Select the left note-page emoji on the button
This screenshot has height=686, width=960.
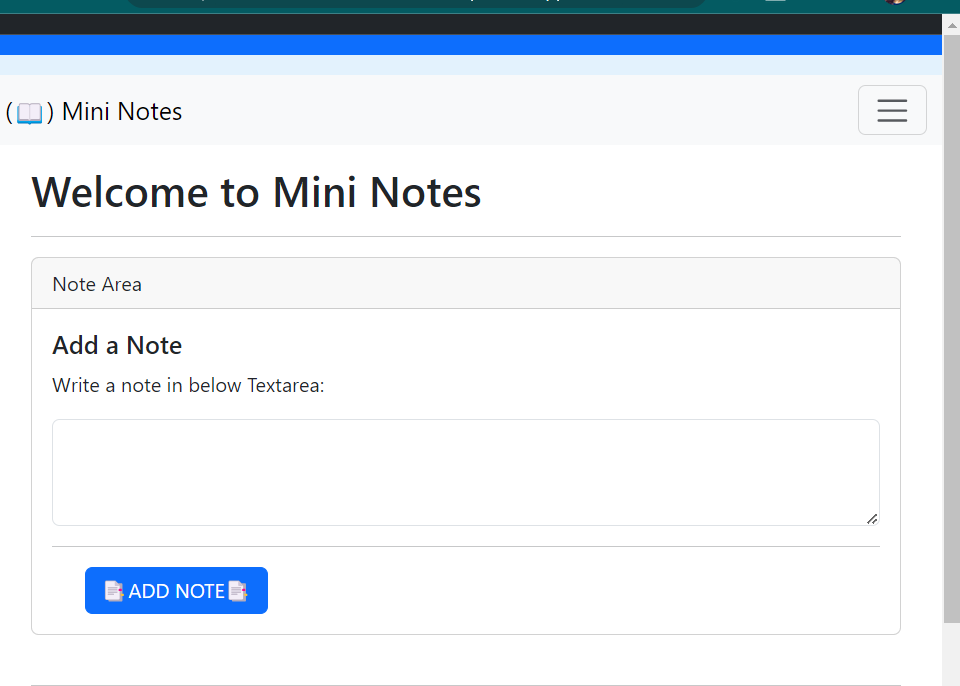[x=113, y=590]
